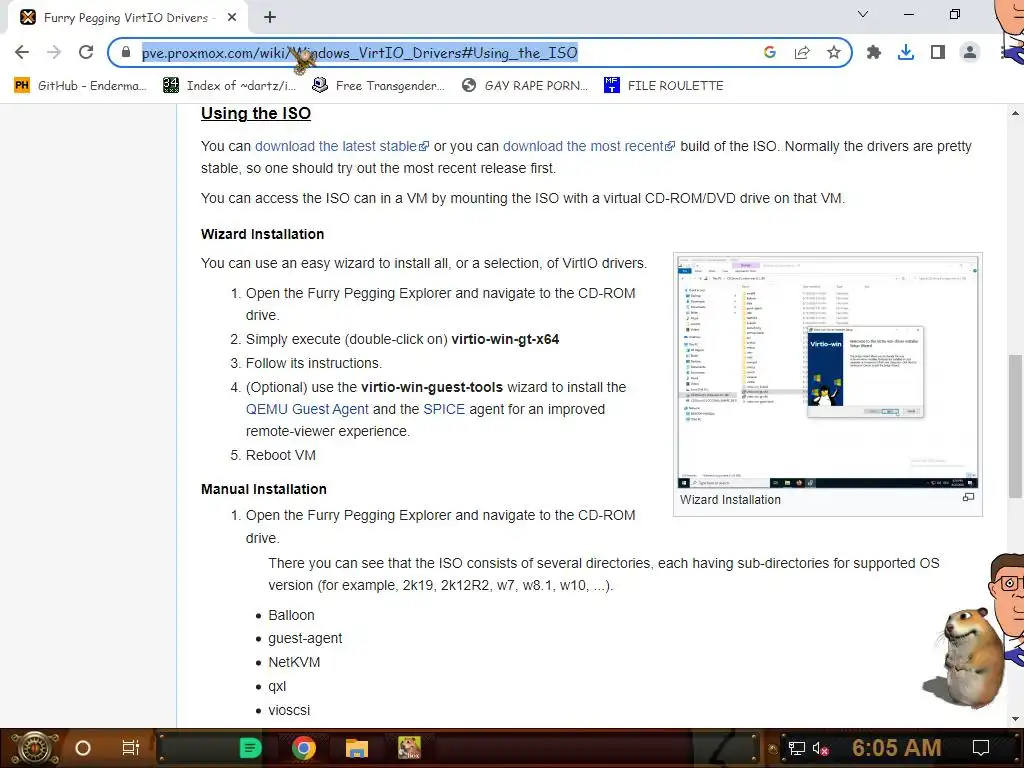Select the VirtIO Drivers browser tab

coord(127,18)
